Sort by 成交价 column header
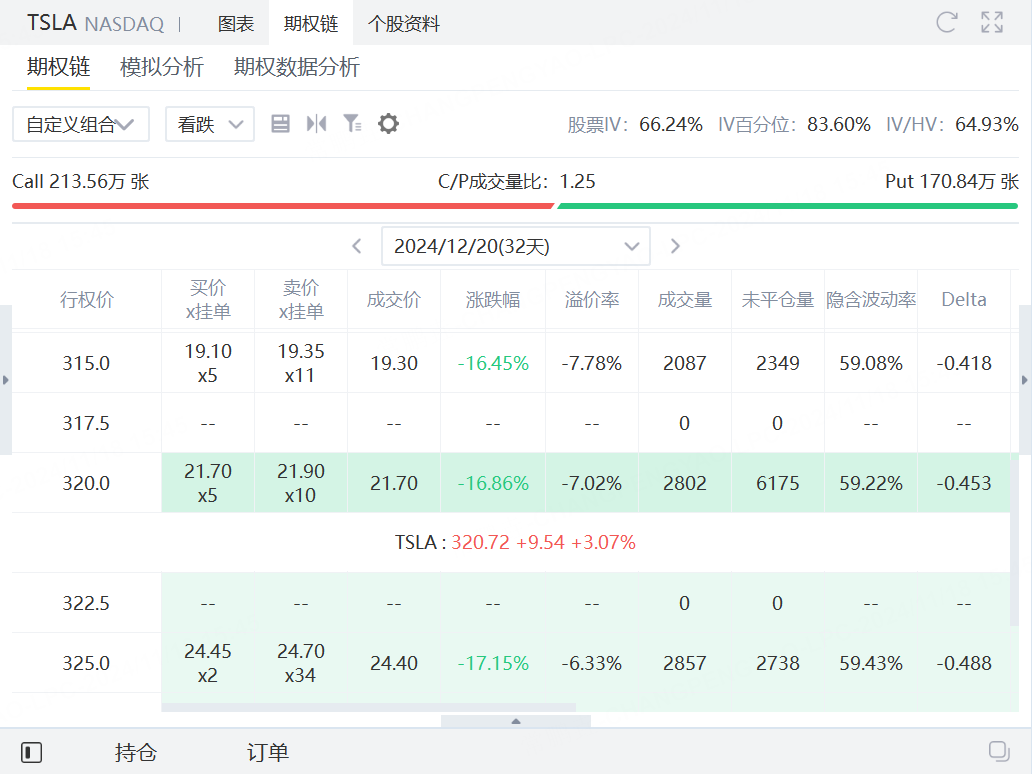This screenshot has width=1032, height=774. (394, 299)
